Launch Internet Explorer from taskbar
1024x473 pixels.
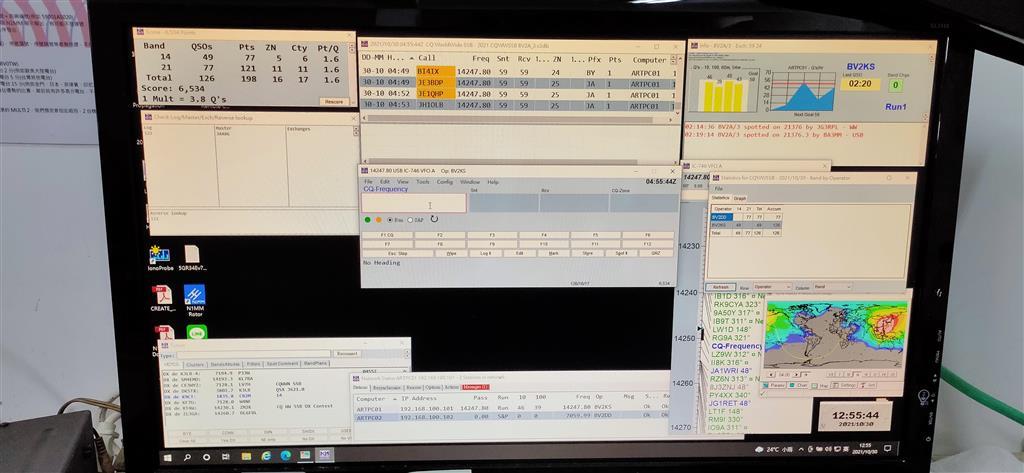coord(266,456)
